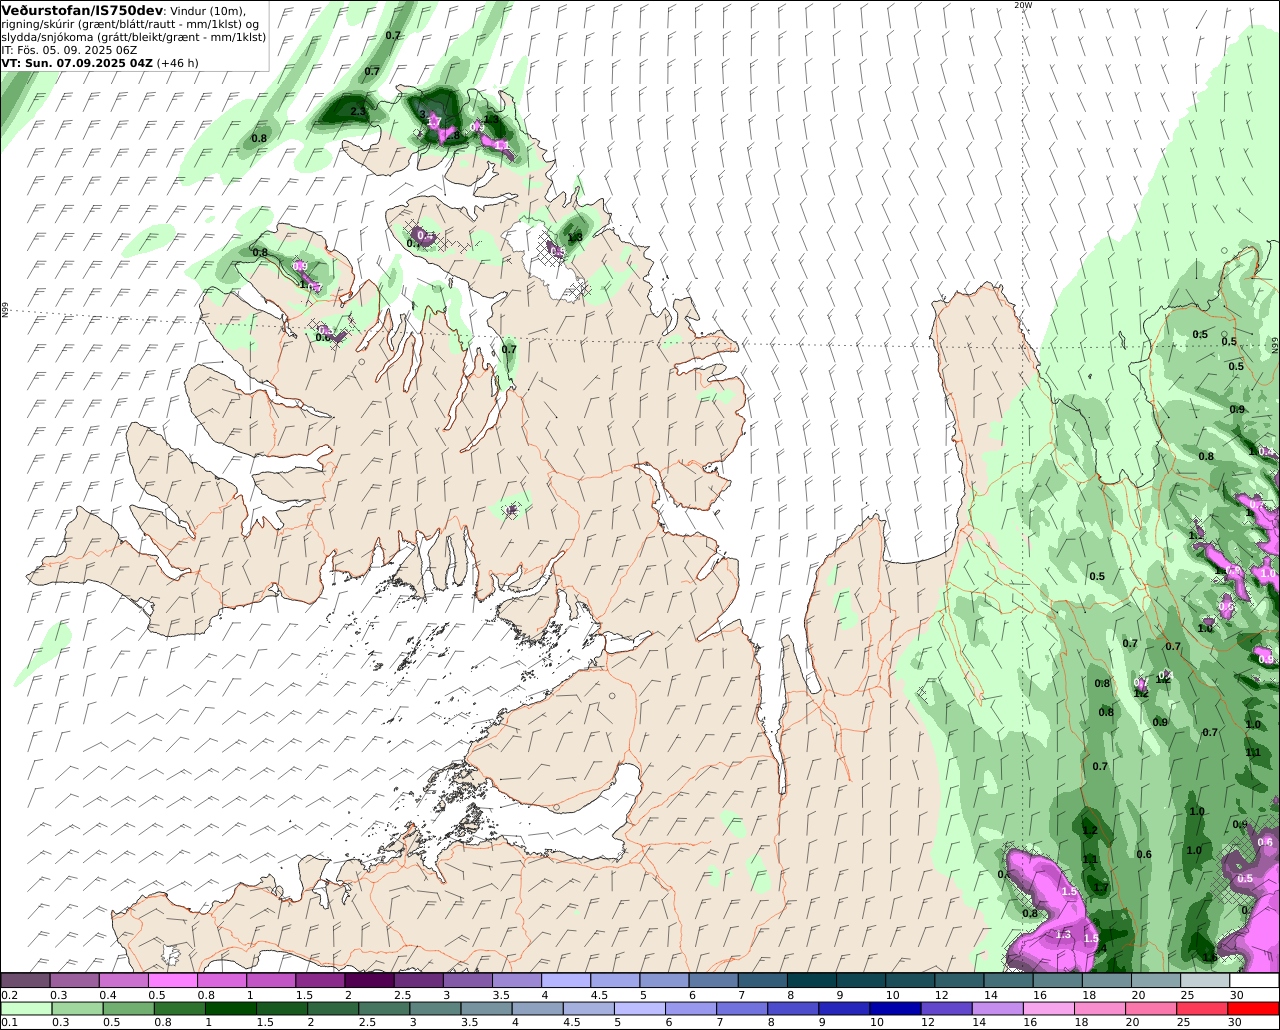This screenshot has width=1280, height=1030.
Task: Click the 12–14 swatch in top legend row
Action: coord(958,981)
